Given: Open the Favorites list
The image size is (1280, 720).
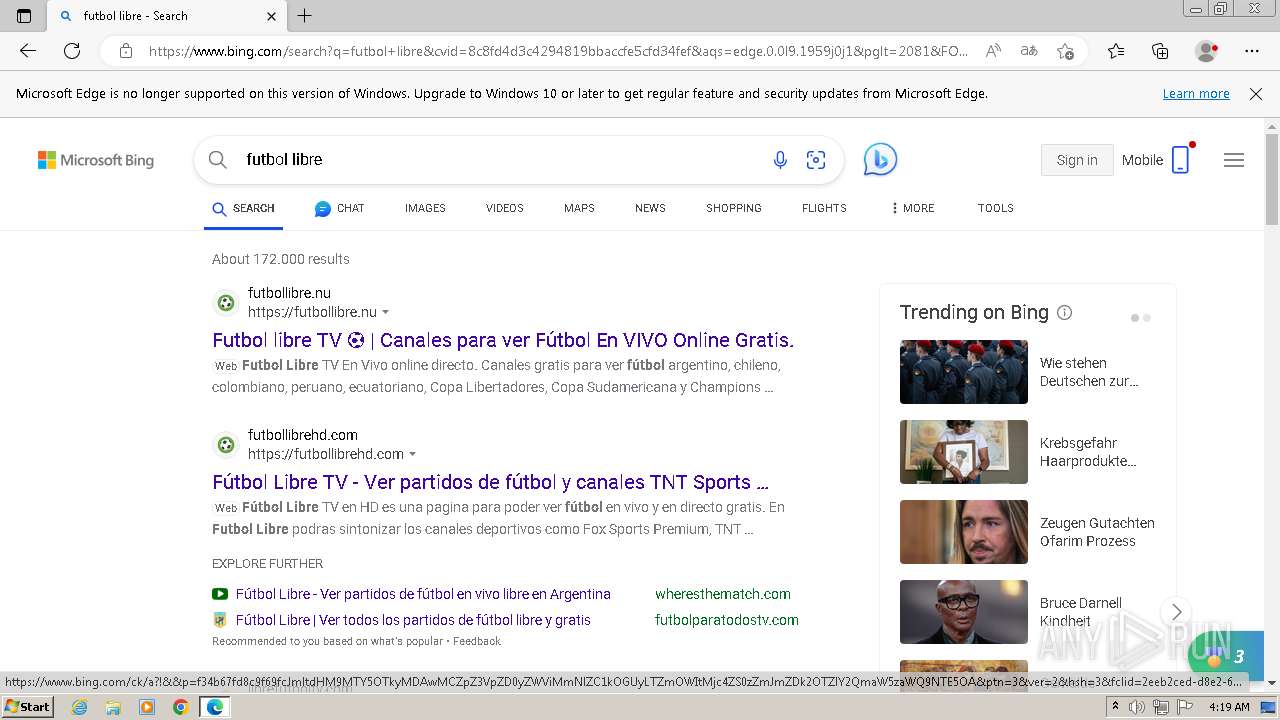Looking at the screenshot, I should tap(1116, 51).
